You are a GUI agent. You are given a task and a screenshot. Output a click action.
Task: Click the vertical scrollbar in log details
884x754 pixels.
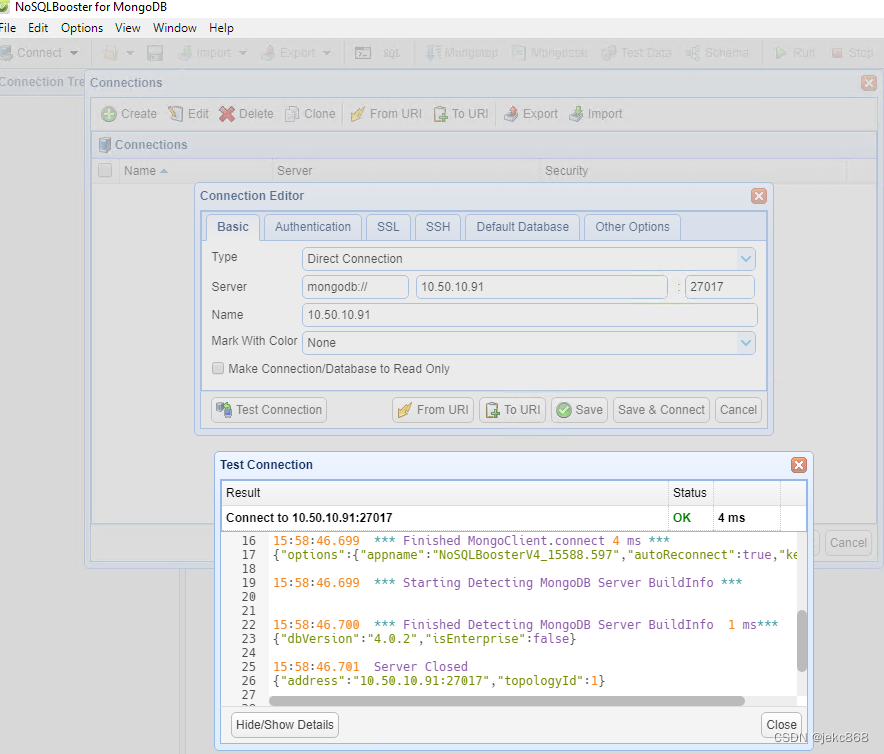[x=802, y=641]
